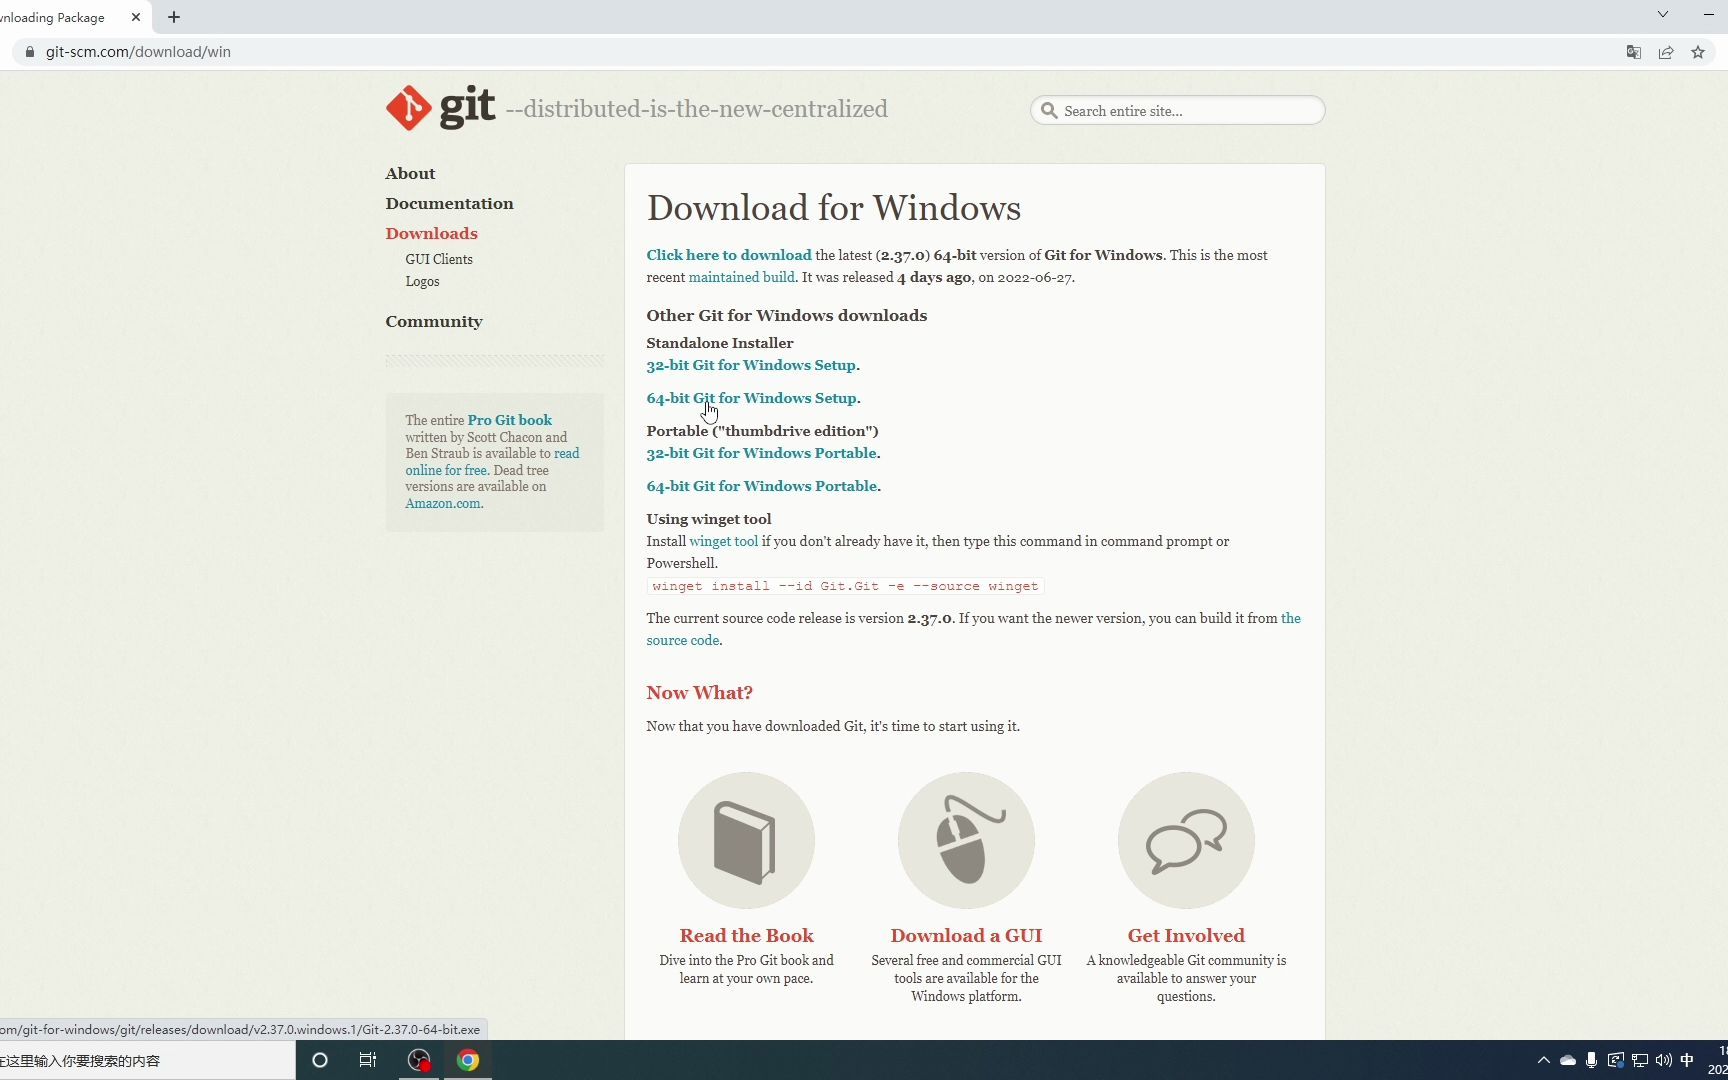Viewport: 1728px width, 1080px height.
Task: Bookmark this page with the star icon
Action: point(1698,52)
